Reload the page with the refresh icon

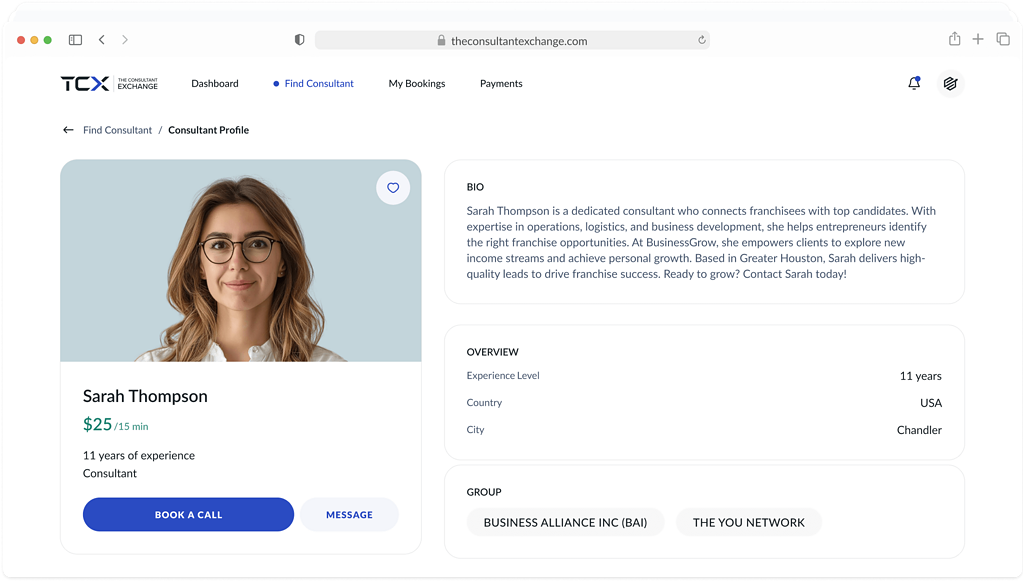pos(701,40)
